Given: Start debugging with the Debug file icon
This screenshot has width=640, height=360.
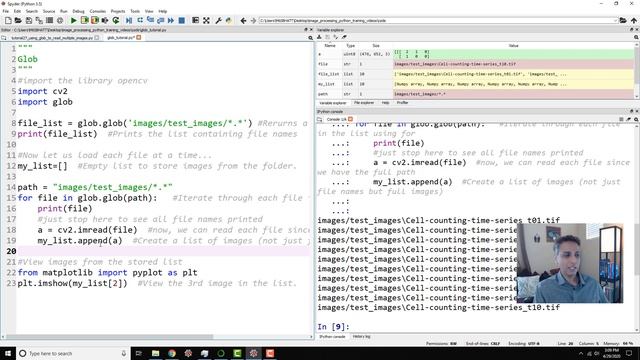Looking at the screenshot, I should coord(129,20).
